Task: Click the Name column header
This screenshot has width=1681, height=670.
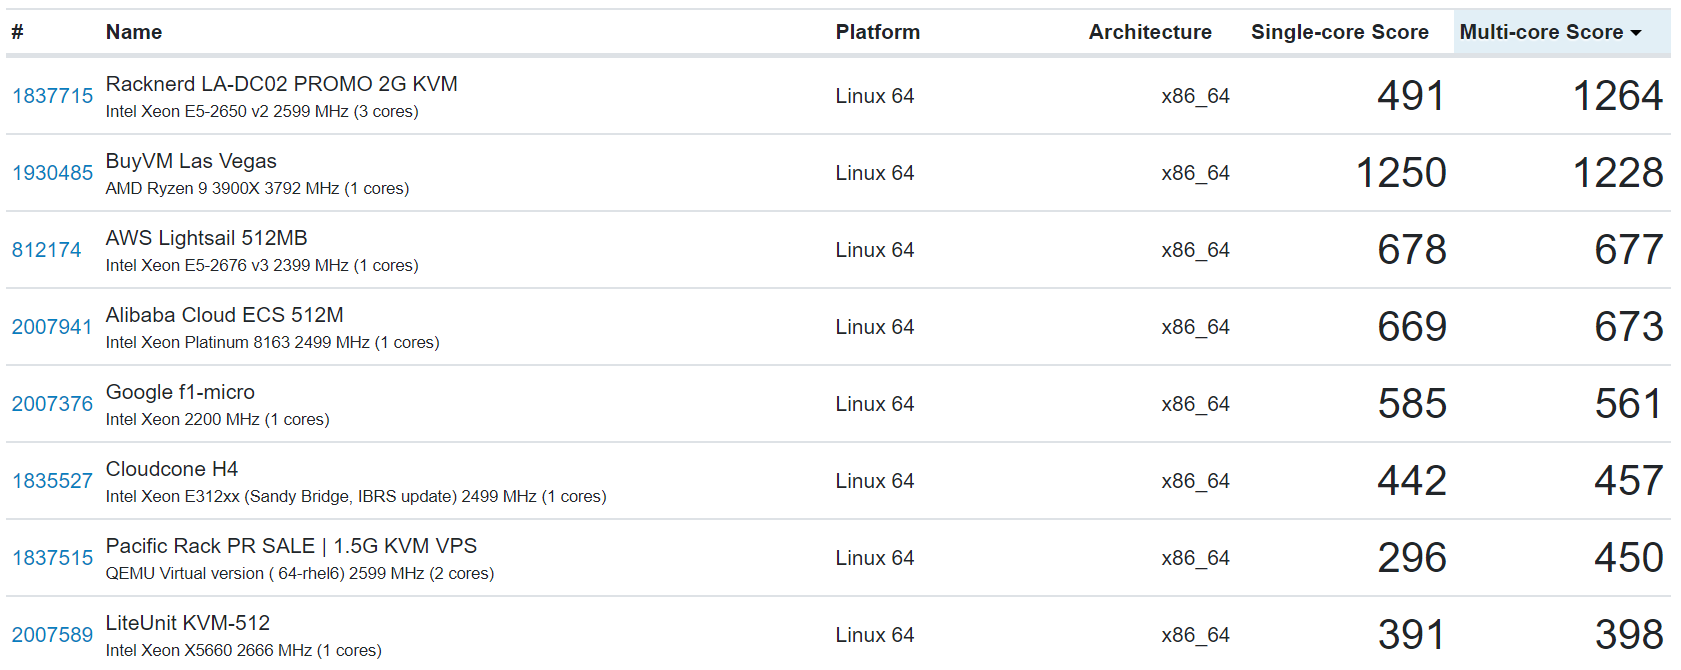Action: pos(134,32)
